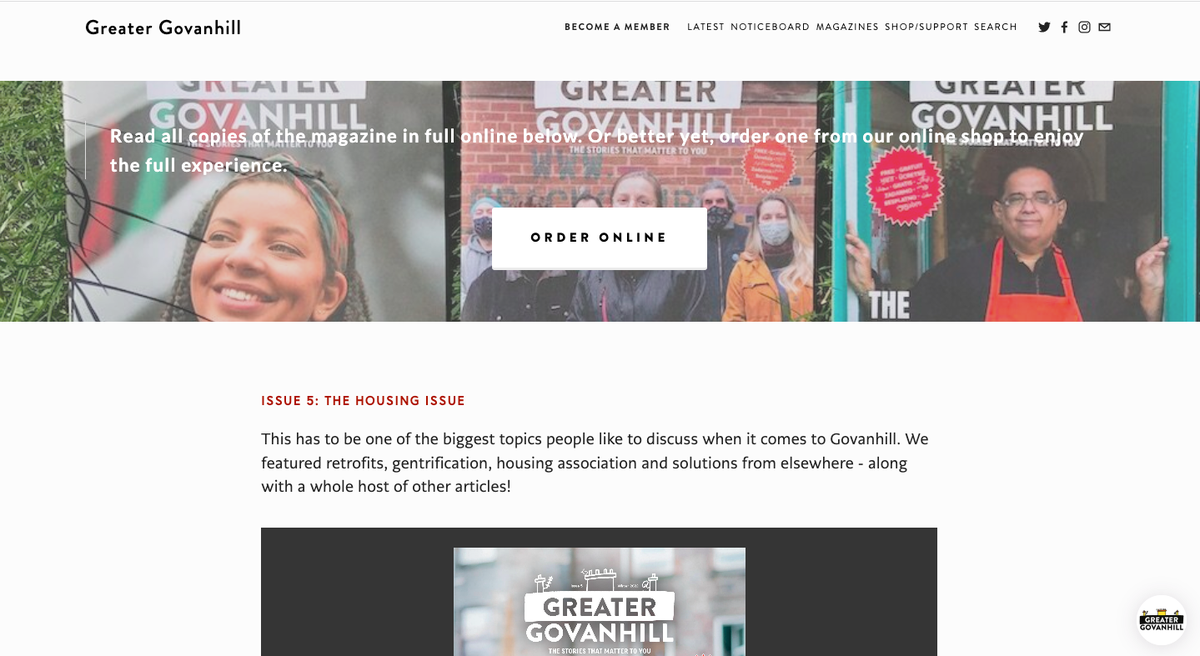Screen dimensions: 1200x656
Task: Open Shop/Support from the navigation
Action: click(926, 27)
